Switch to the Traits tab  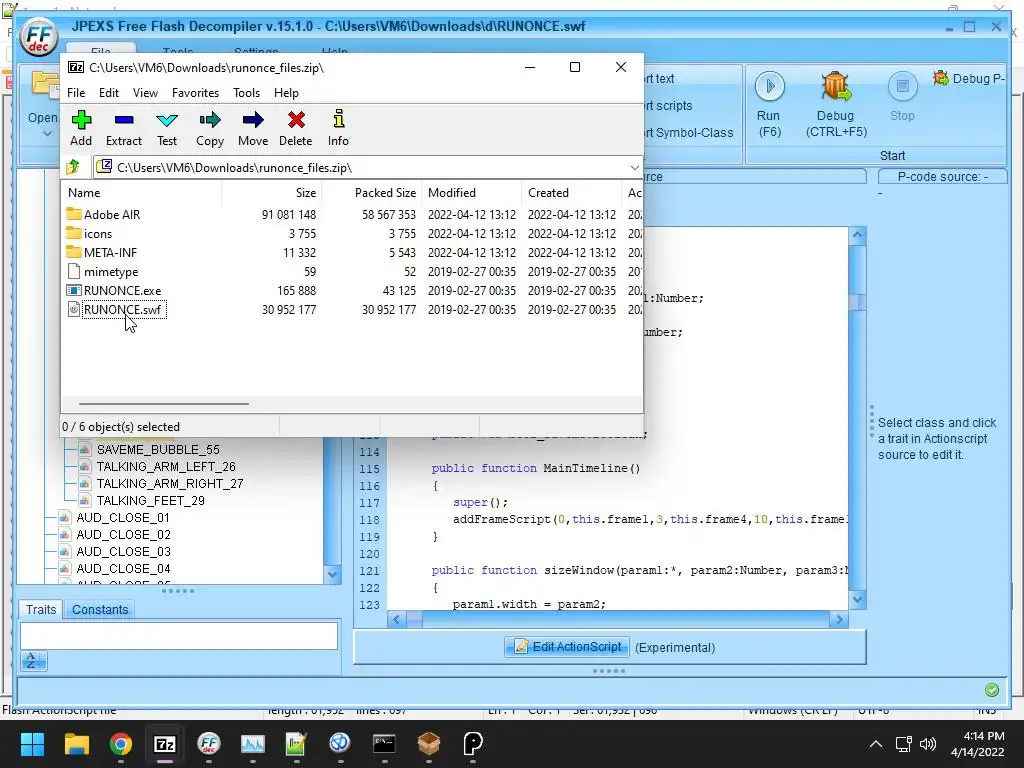coord(40,609)
